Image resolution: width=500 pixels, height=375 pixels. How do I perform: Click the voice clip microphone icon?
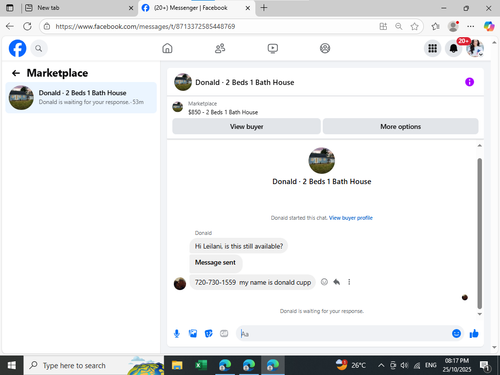coord(177,334)
